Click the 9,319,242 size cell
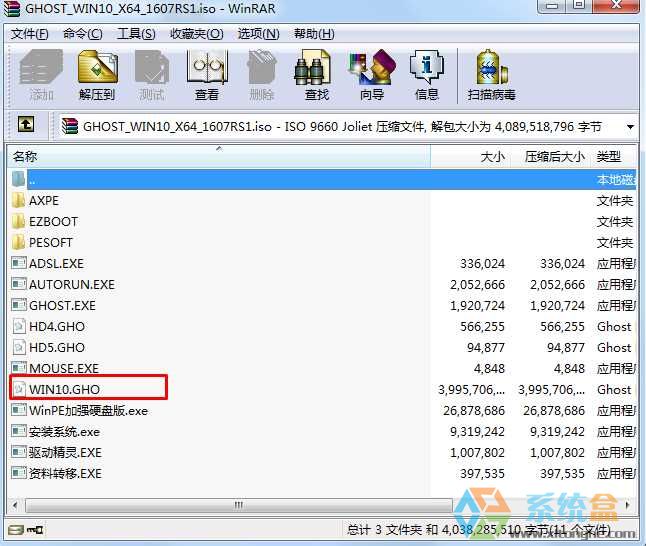The height and width of the screenshot is (546, 646). pos(477,431)
